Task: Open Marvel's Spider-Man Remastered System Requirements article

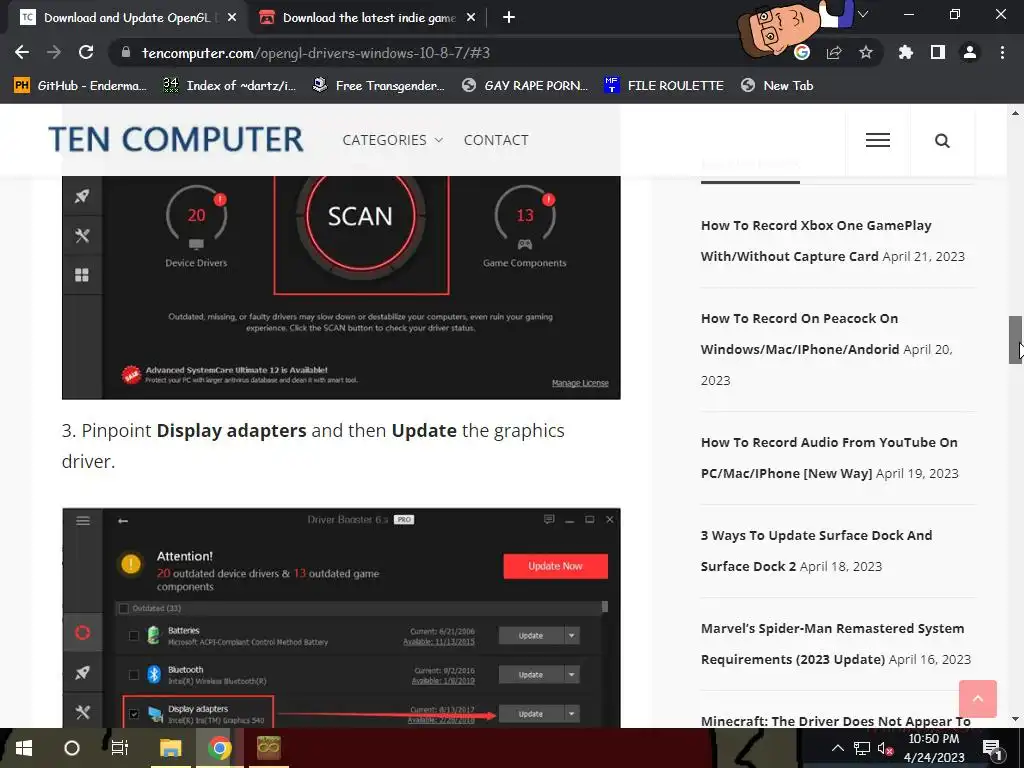Action: click(833, 644)
